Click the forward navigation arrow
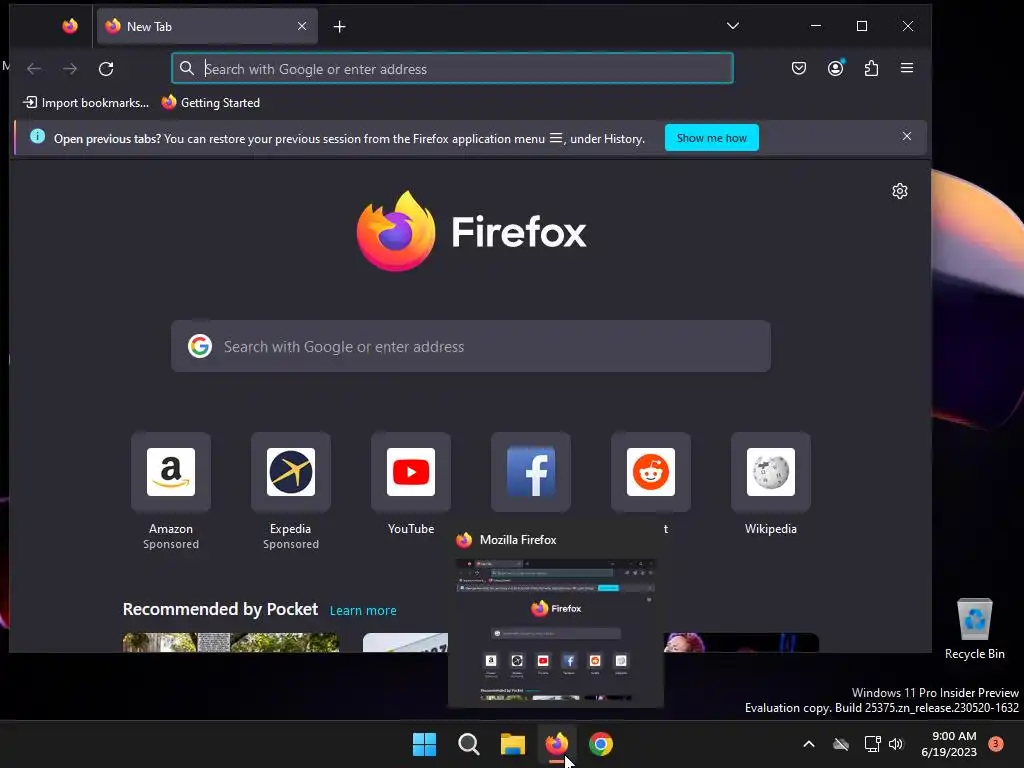Screen dimensions: 1024x768 click(x=70, y=69)
